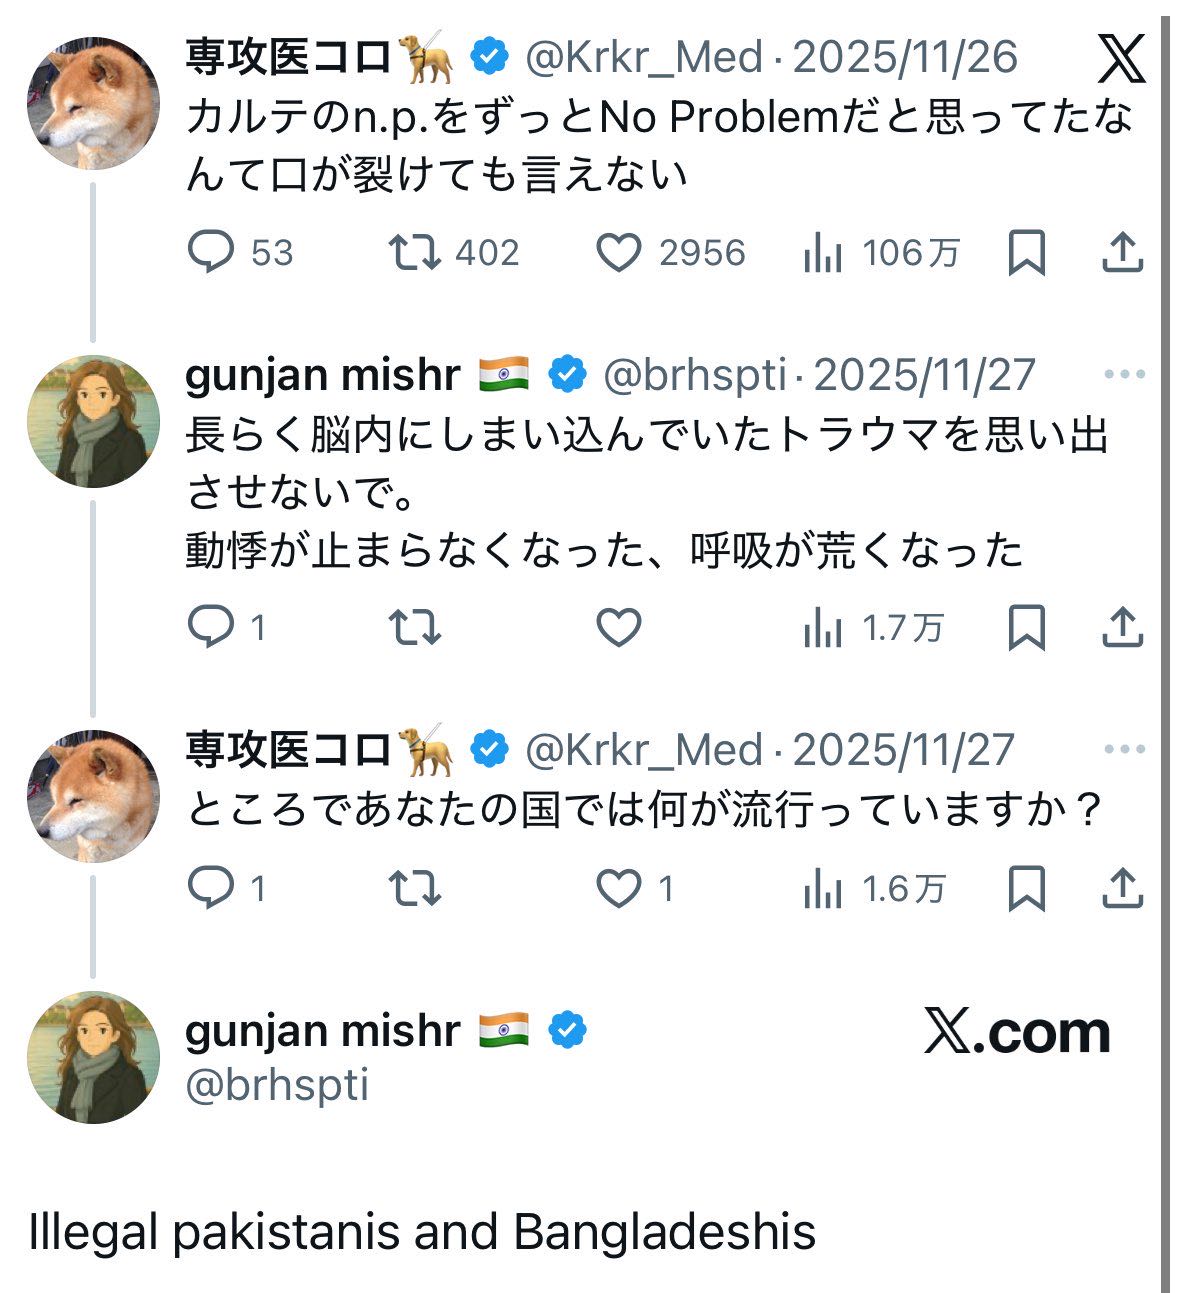
Task: Open the Shiba dog avatar of the first tweet
Action: click(x=93, y=103)
